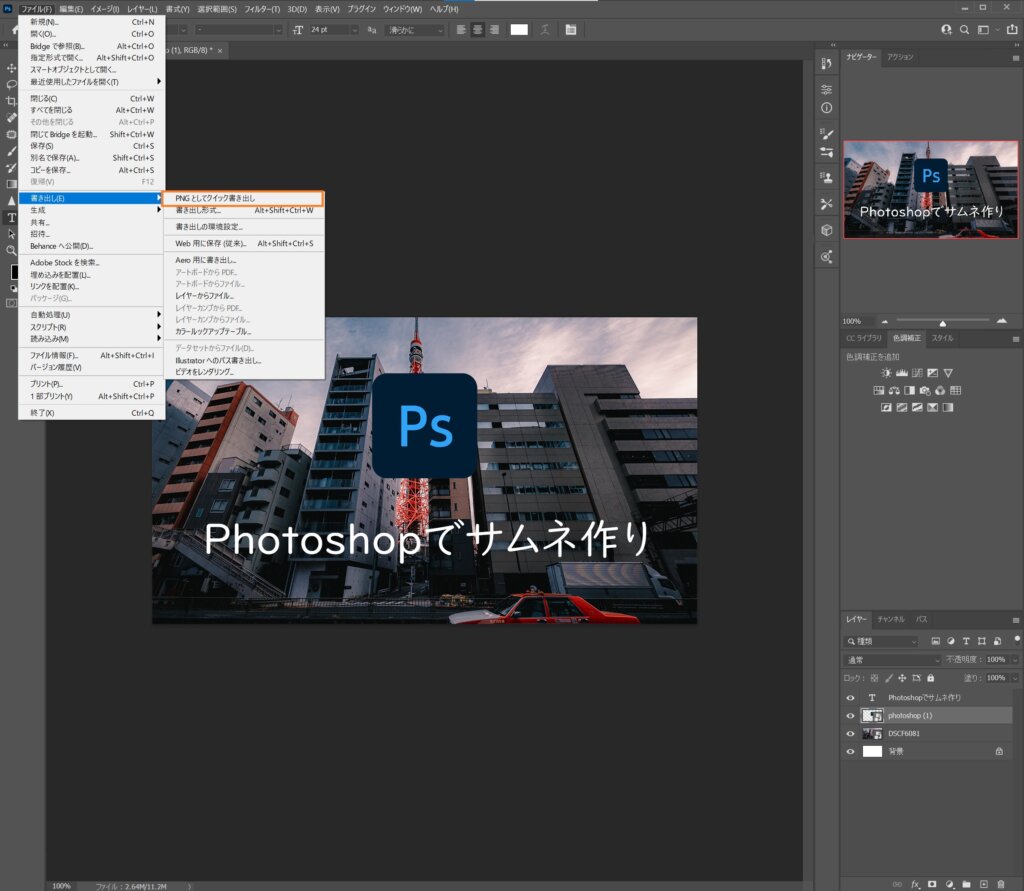
Task: Hide the Photoshopでサムネ作り text layer
Action: pos(850,698)
